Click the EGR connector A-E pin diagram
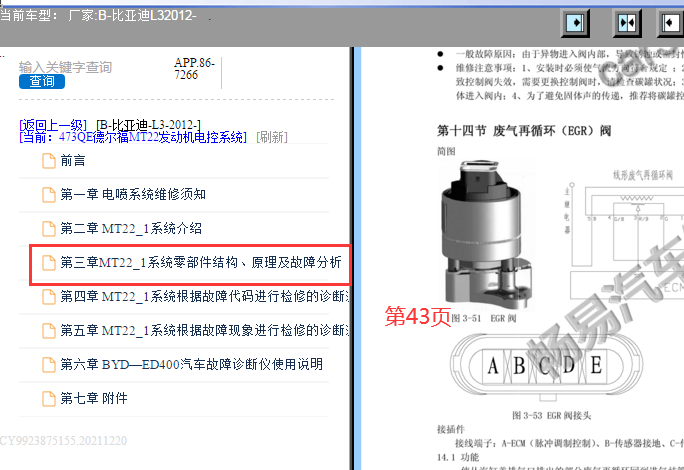 pyautogui.click(x=546, y=366)
